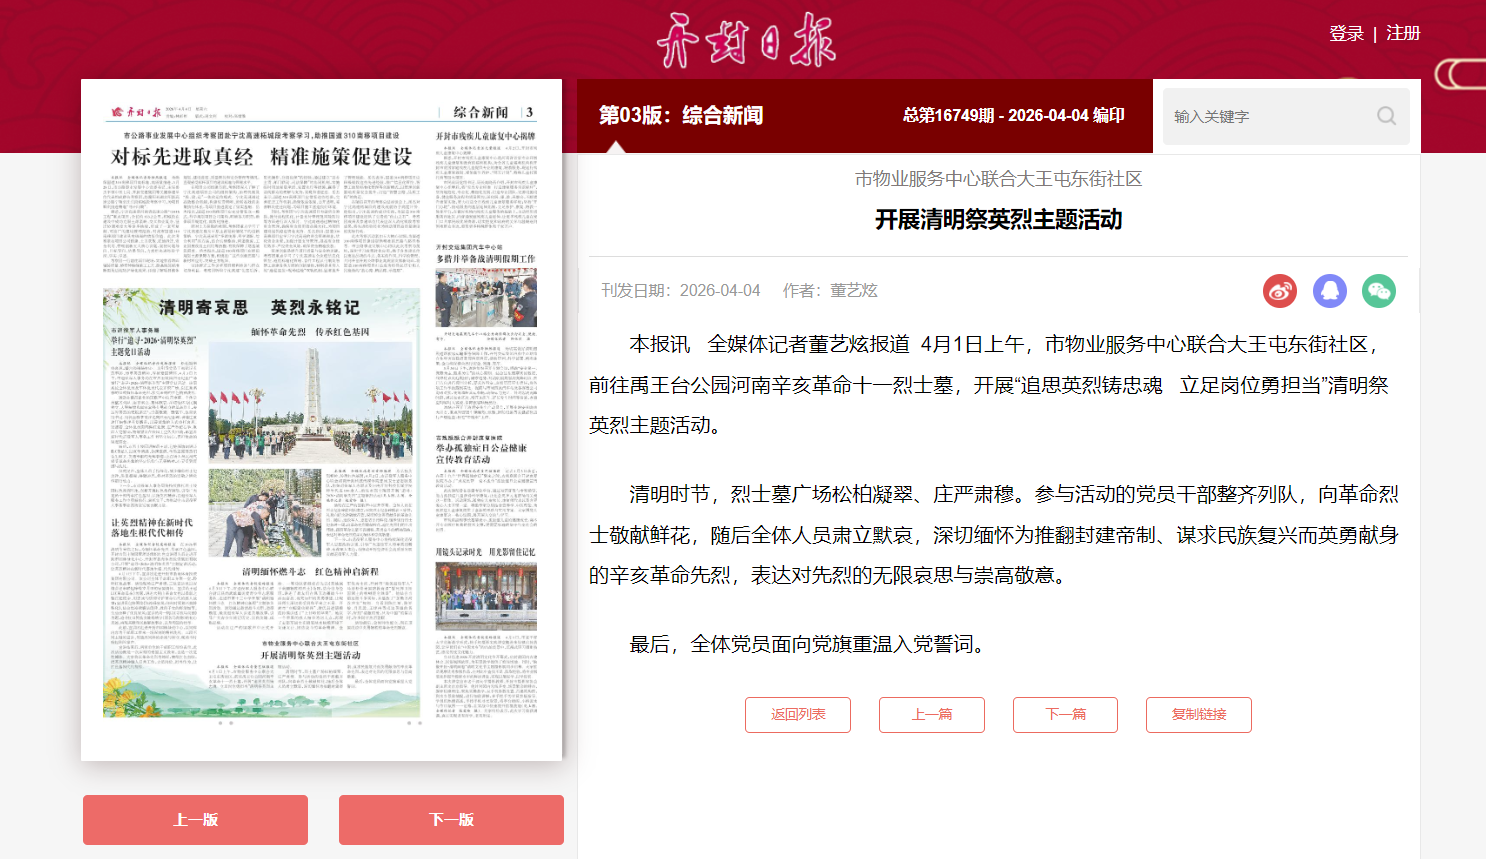The height and width of the screenshot is (859, 1486).
Task: Share article to Weibo
Action: coord(1280,291)
